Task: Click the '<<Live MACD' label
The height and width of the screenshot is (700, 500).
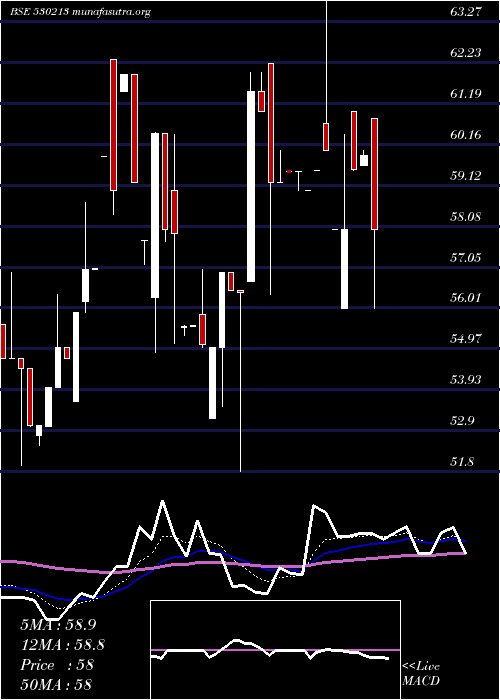Action: pyautogui.click(x=421, y=674)
